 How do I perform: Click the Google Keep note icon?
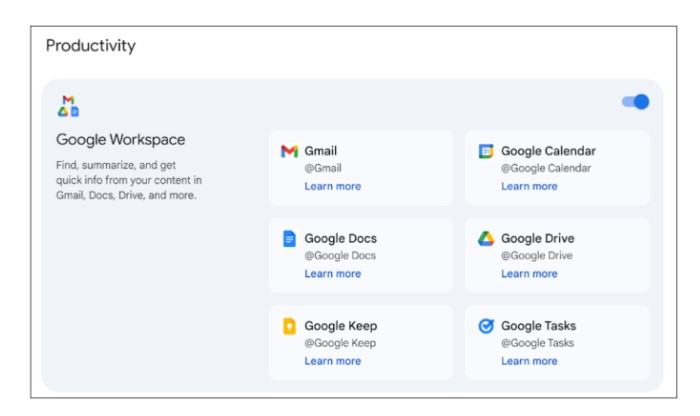(289, 326)
